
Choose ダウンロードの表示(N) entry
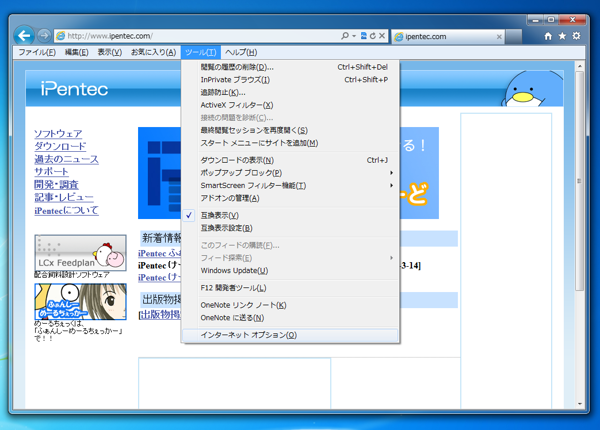click(x=291, y=160)
